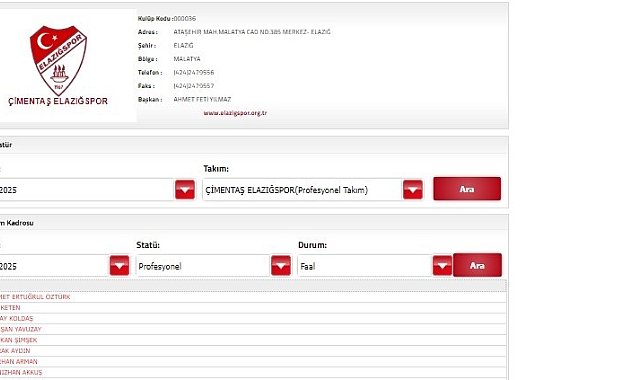Click the Profesyonel status field

point(203,266)
